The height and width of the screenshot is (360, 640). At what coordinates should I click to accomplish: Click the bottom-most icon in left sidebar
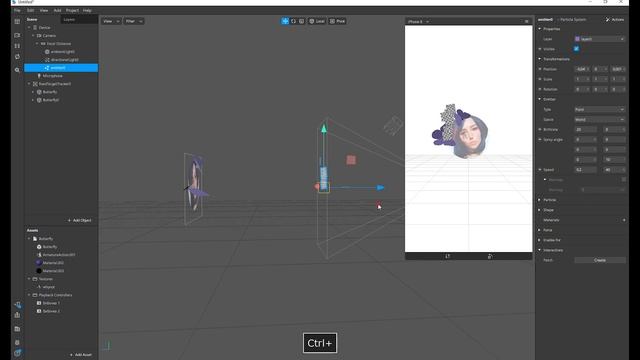(x=17, y=353)
